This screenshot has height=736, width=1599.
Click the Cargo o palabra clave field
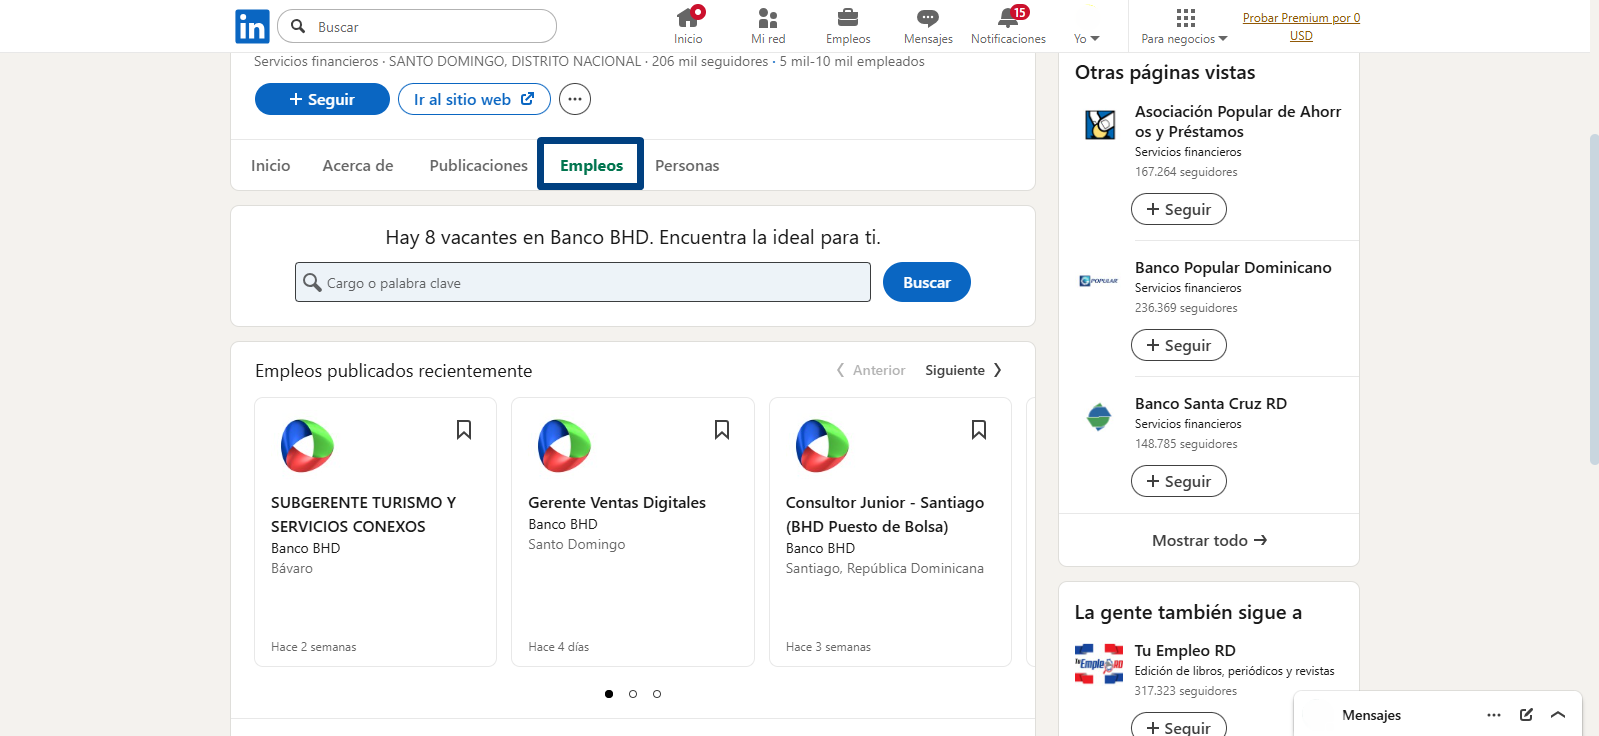point(583,282)
